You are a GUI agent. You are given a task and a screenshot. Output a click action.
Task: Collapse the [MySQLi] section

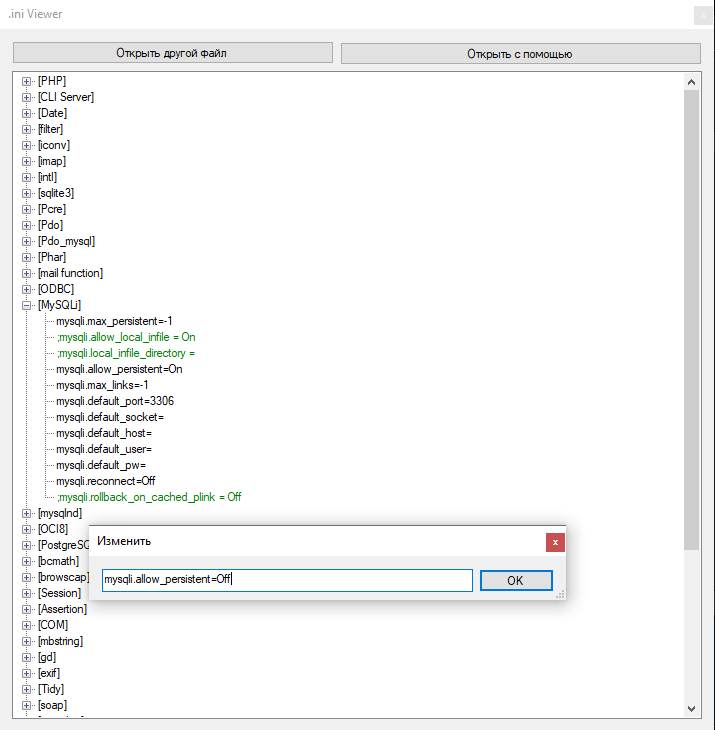(27, 305)
